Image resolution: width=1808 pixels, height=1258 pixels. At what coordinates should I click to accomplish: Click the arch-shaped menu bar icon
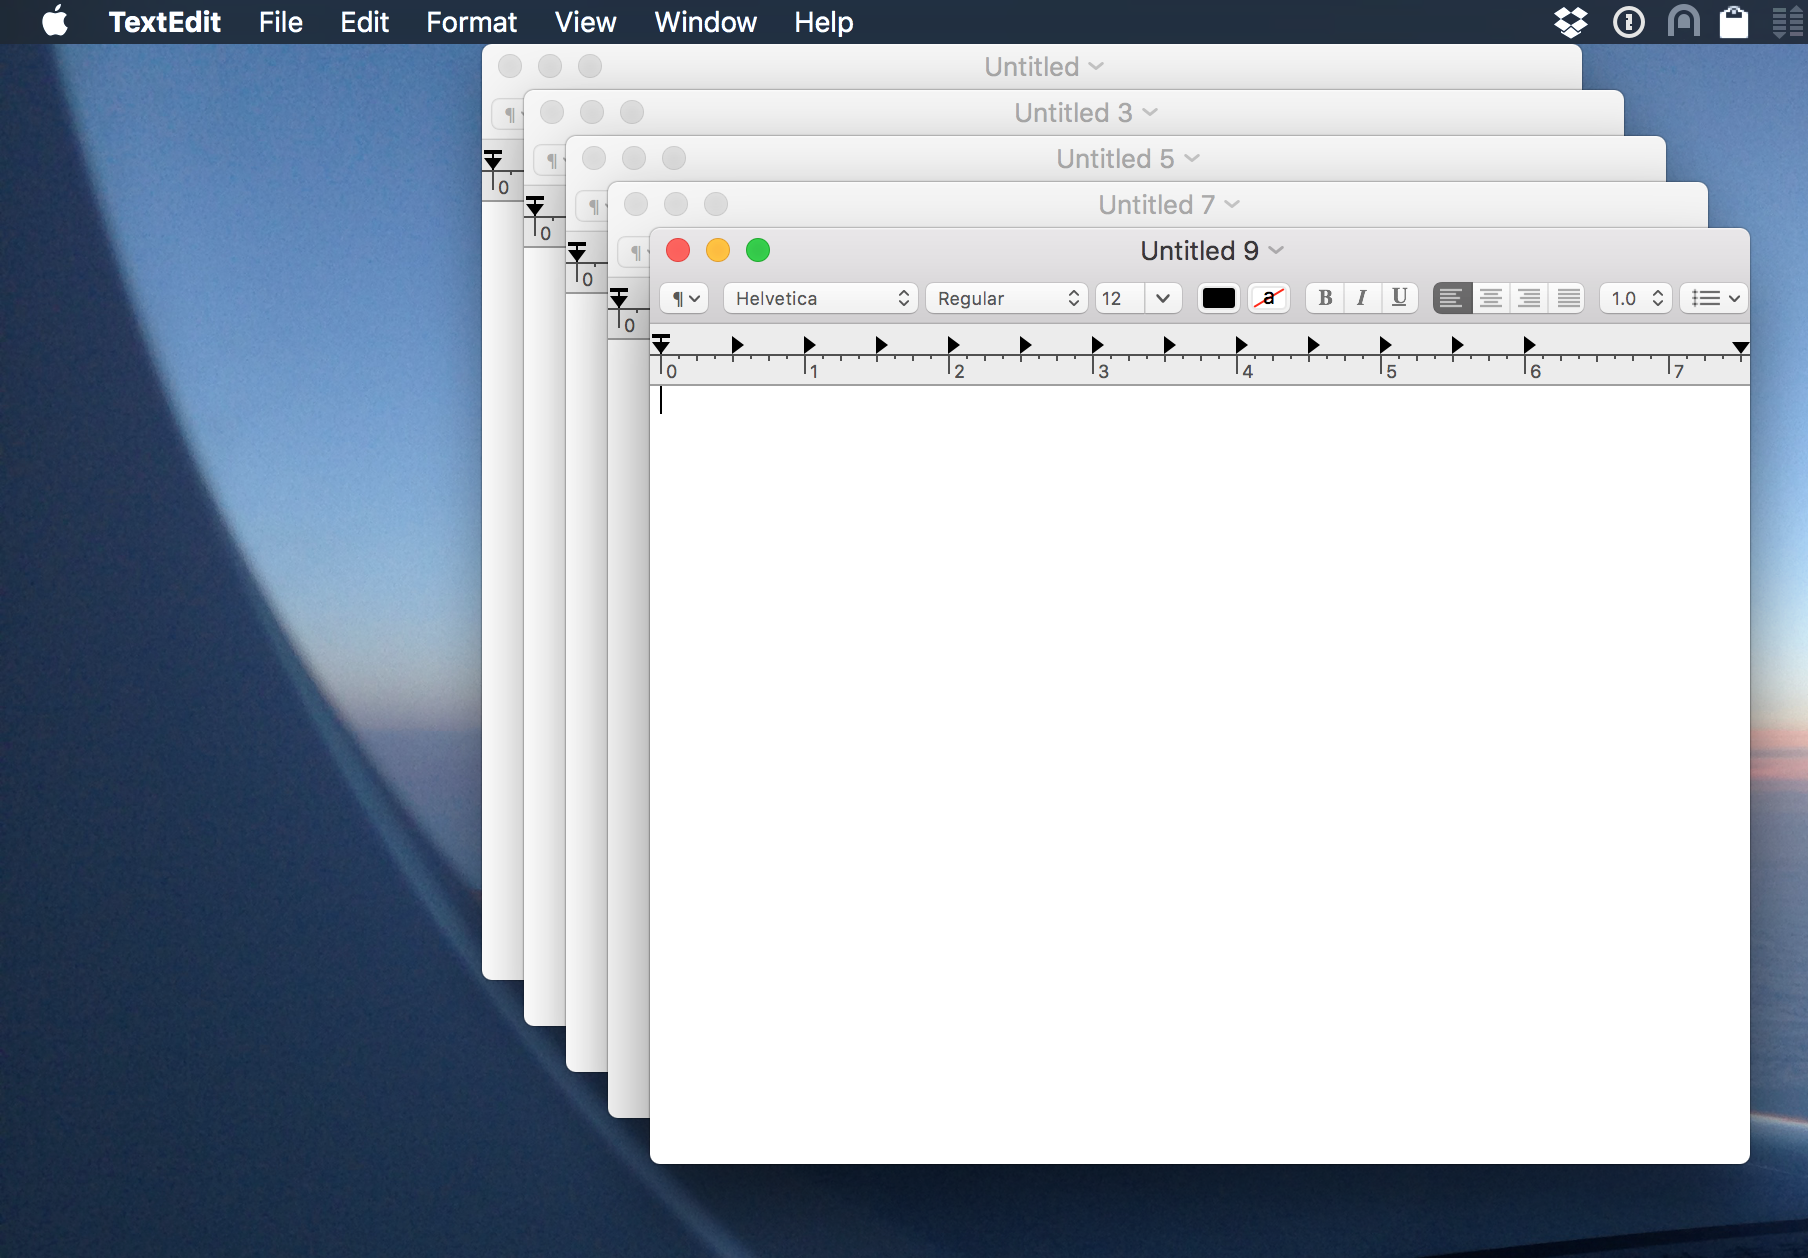point(1684,21)
